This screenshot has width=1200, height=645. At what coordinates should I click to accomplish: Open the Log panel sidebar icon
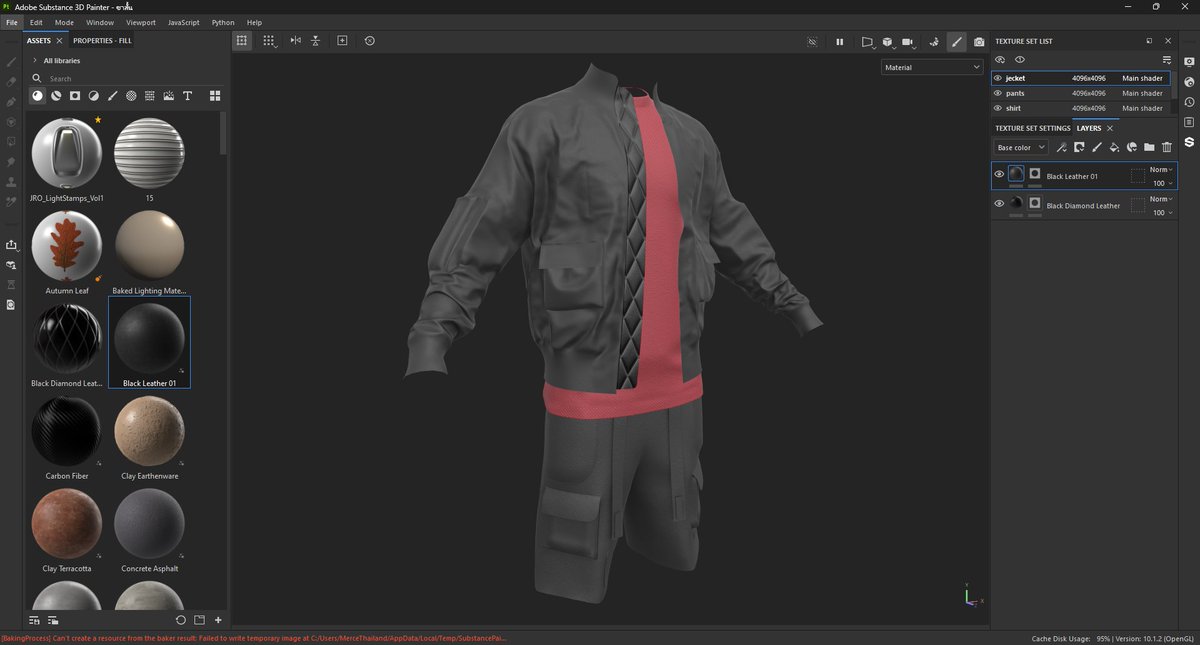click(x=1189, y=122)
